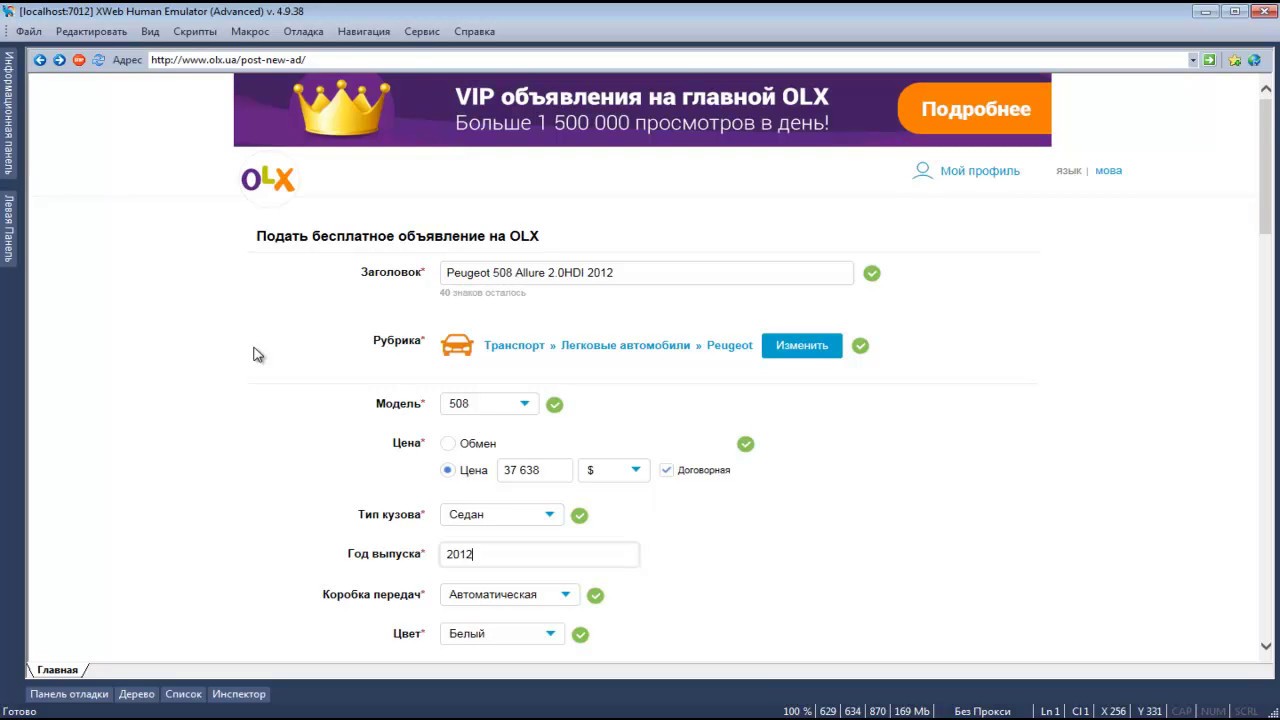Click the green checkmark in the Цена row

(x=745, y=444)
